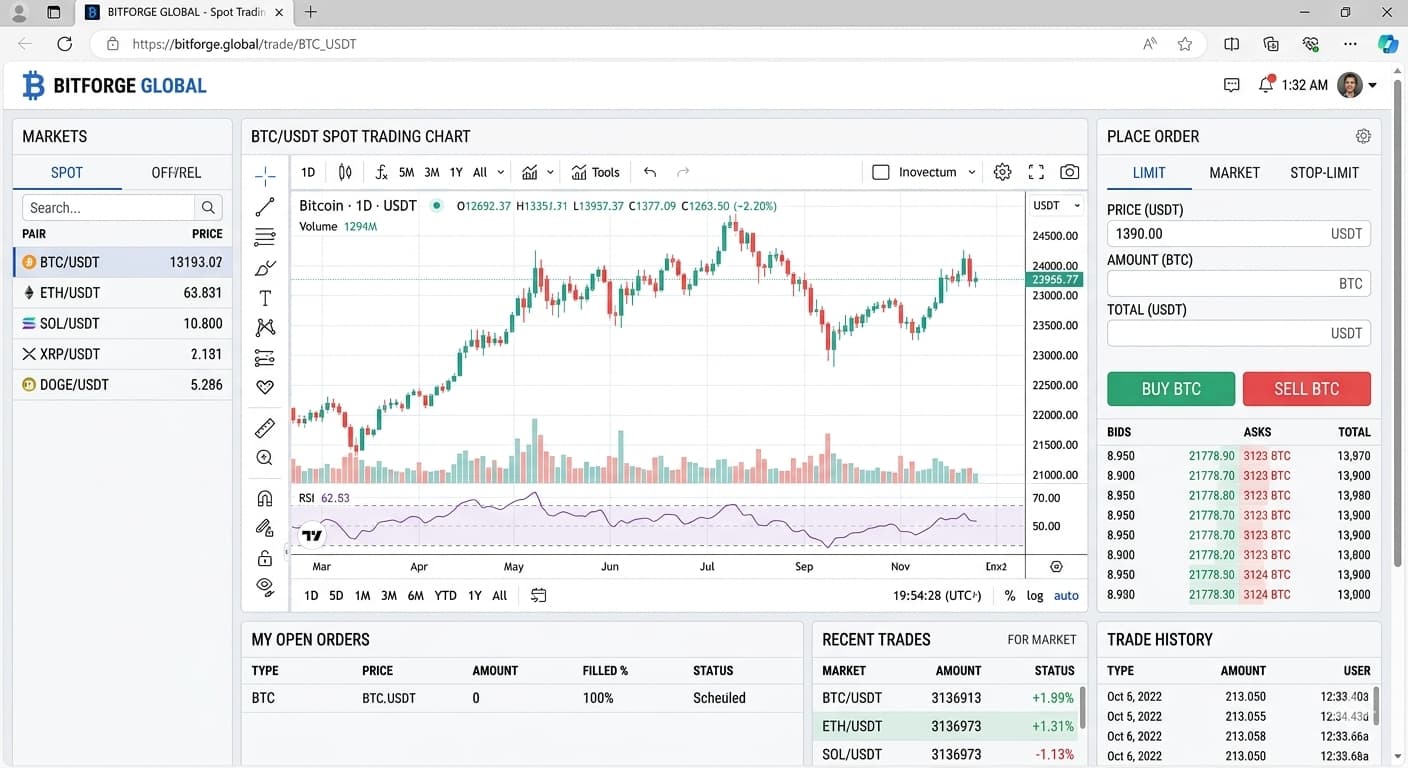Toggle auto scale on chart
The width and height of the screenshot is (1408, 768).
[1066, 595]
